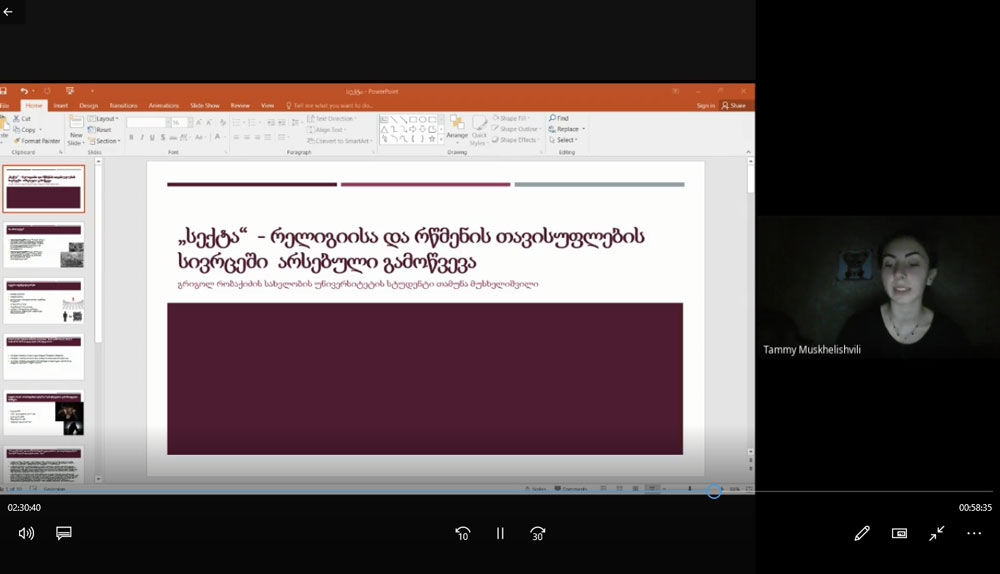
Task: Open the subtitles and captions menu
Action: pos(64,533)
